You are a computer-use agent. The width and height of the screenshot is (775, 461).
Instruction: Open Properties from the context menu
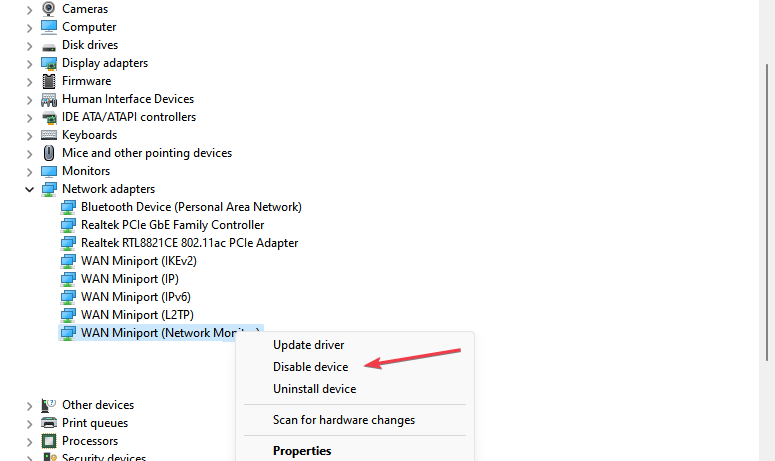[x=302, y=451]
